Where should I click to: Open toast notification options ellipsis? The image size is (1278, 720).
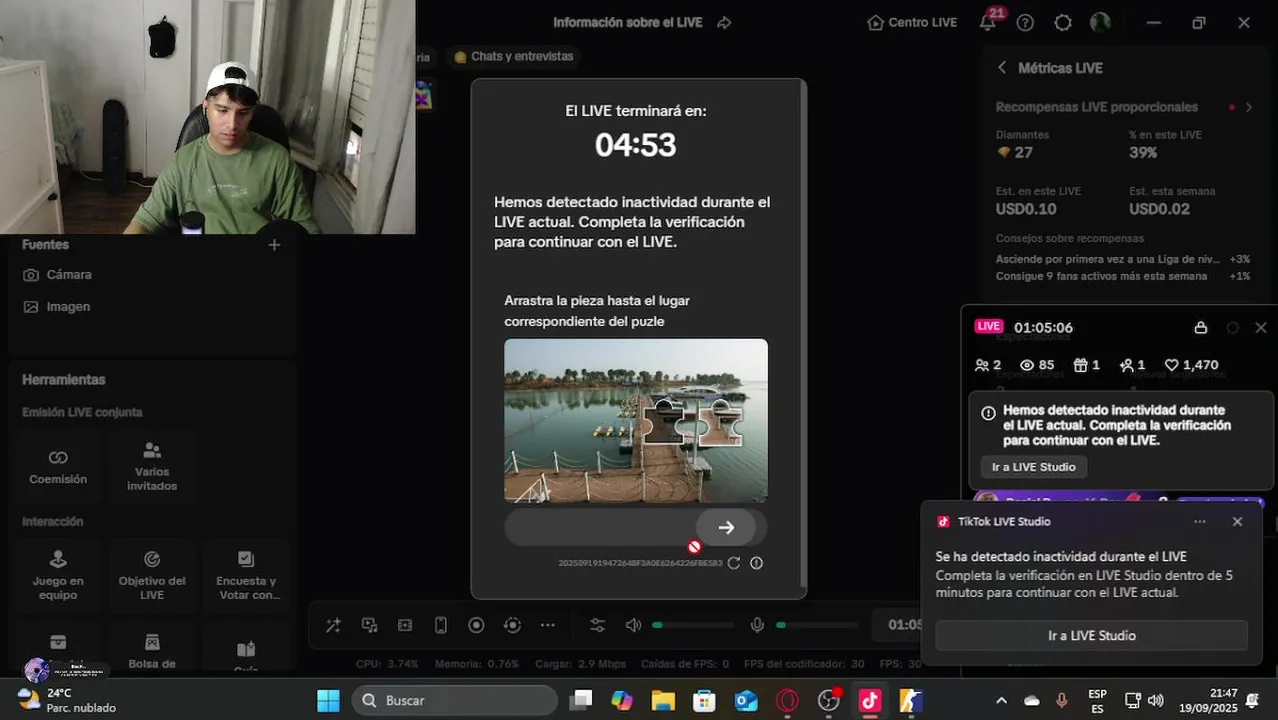[x=1200, y=522]
